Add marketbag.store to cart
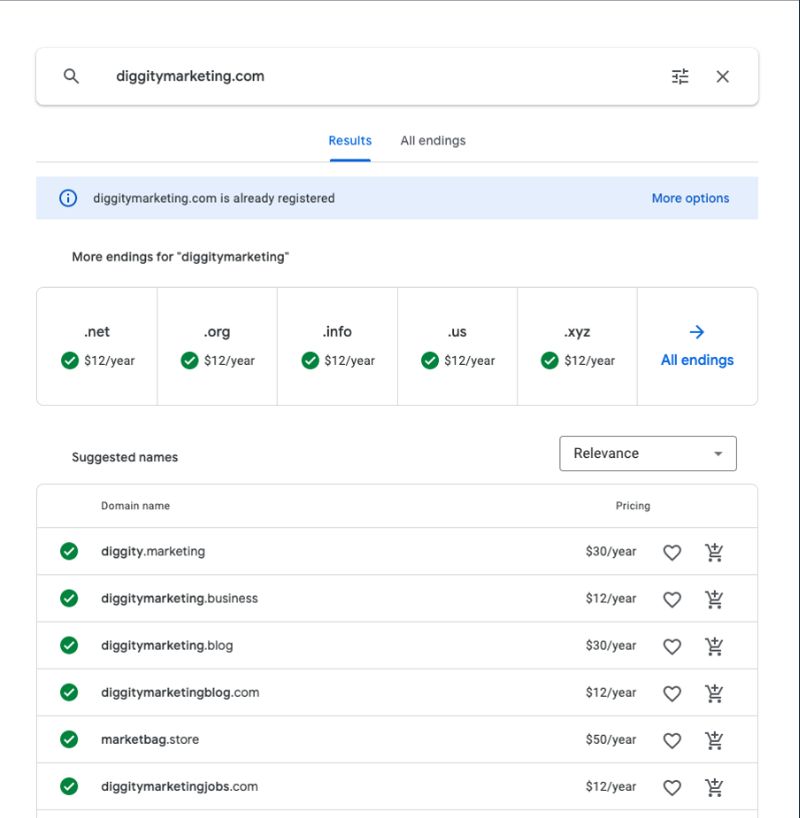 (x=714, y=740)
